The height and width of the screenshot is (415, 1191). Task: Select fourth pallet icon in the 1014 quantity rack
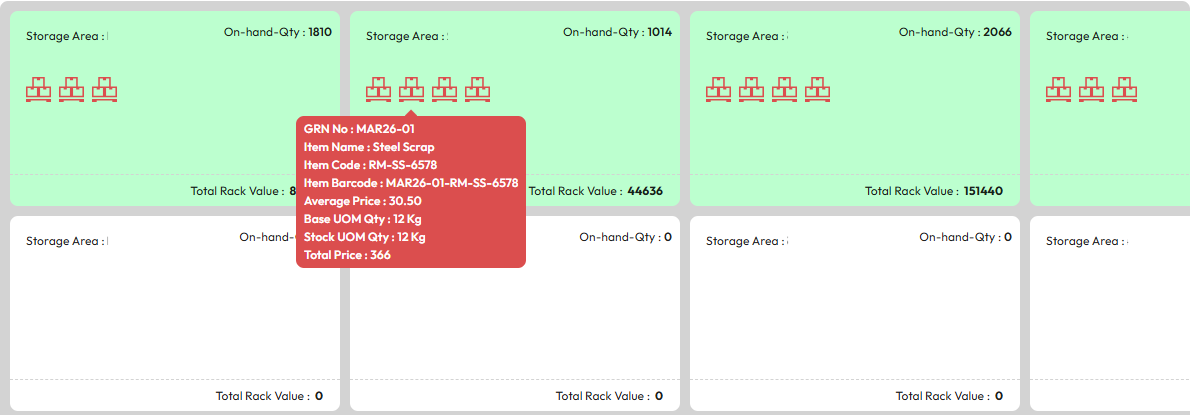pyautogui.click(x=477, y=89)
